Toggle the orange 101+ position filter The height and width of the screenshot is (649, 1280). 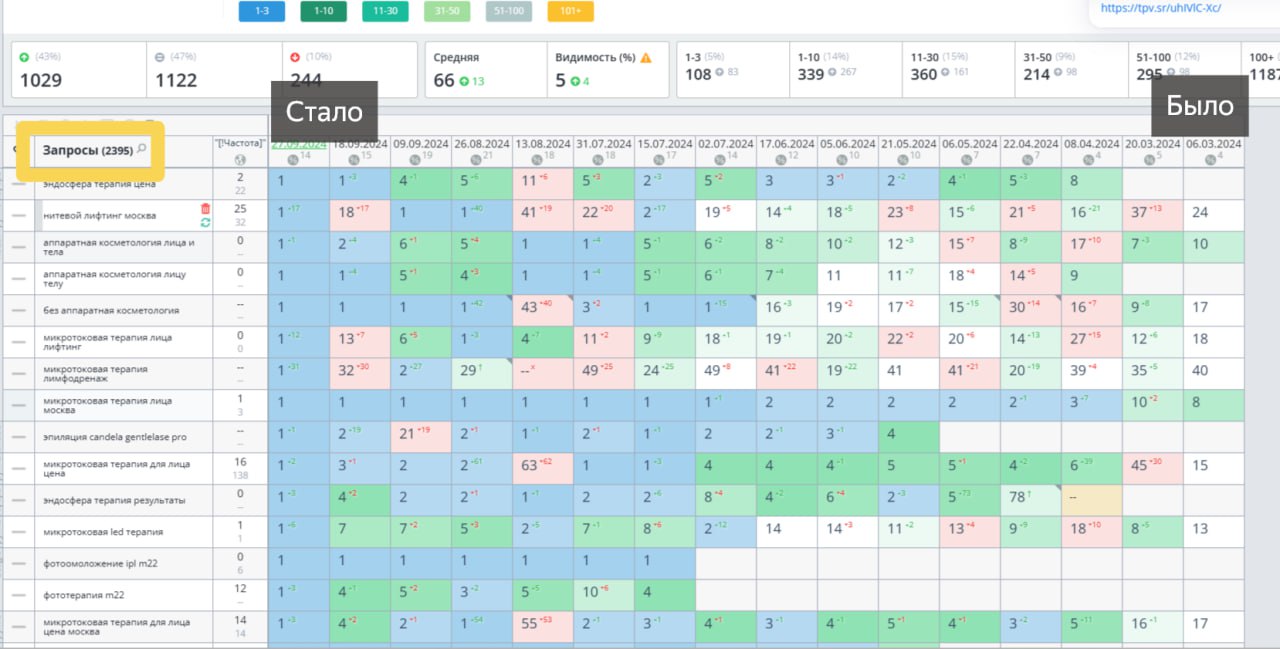571,11
